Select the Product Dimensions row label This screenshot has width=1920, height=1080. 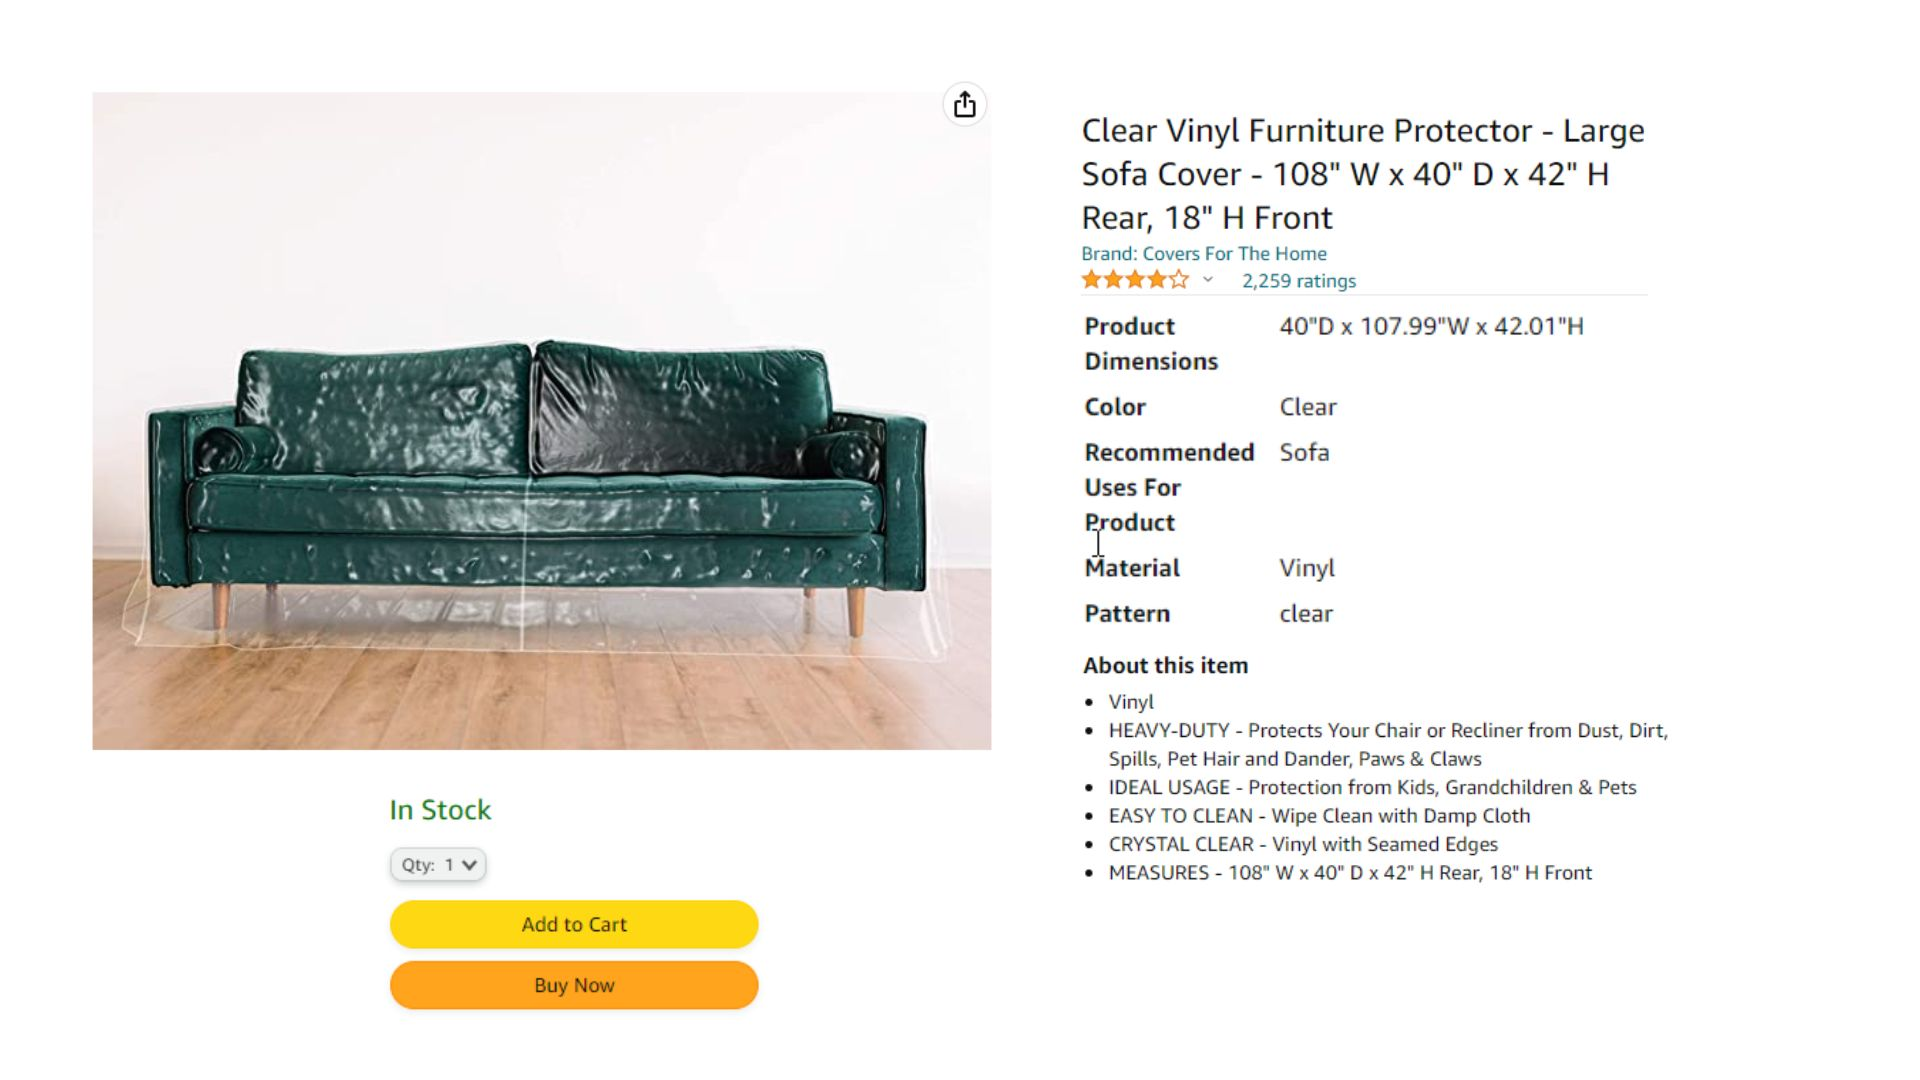pyautogui.click(x=1151, y=344)
